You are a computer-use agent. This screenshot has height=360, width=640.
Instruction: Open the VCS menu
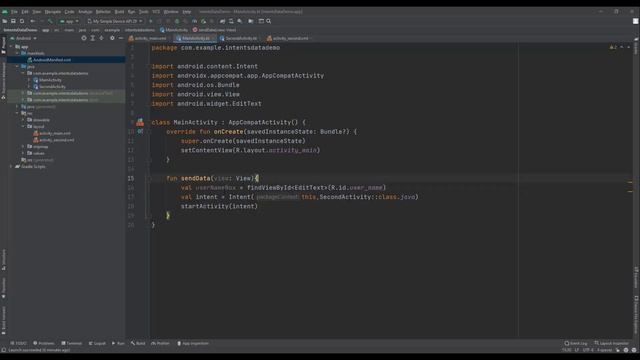click(156, 12)
